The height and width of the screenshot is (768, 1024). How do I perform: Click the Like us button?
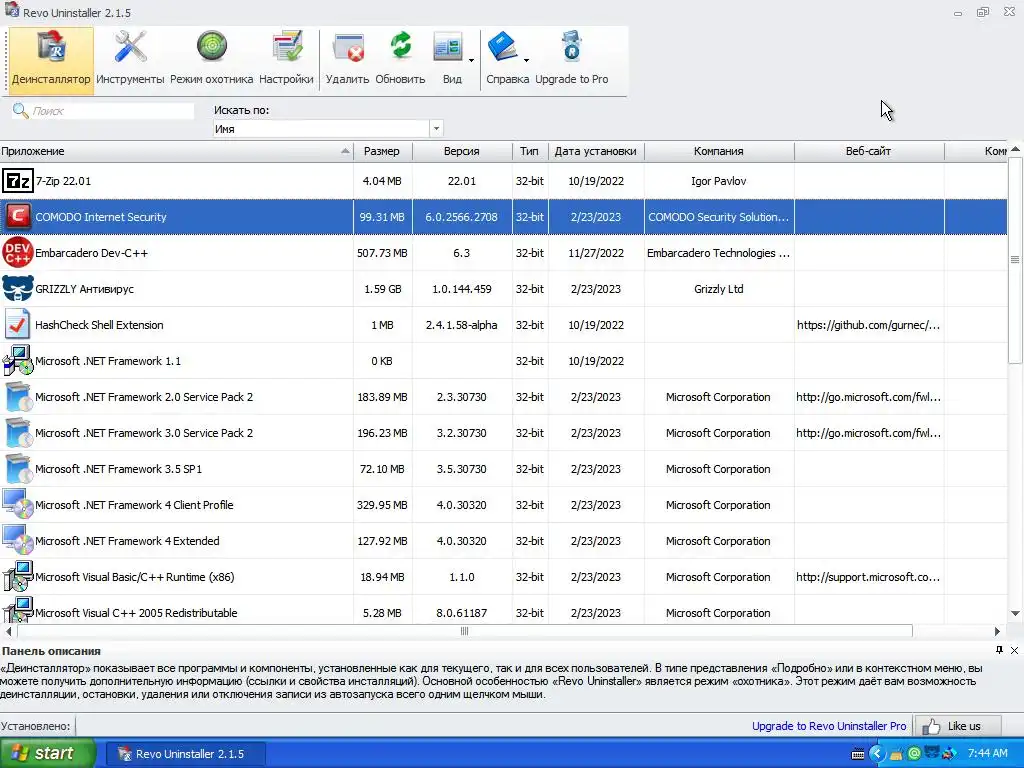957,726
